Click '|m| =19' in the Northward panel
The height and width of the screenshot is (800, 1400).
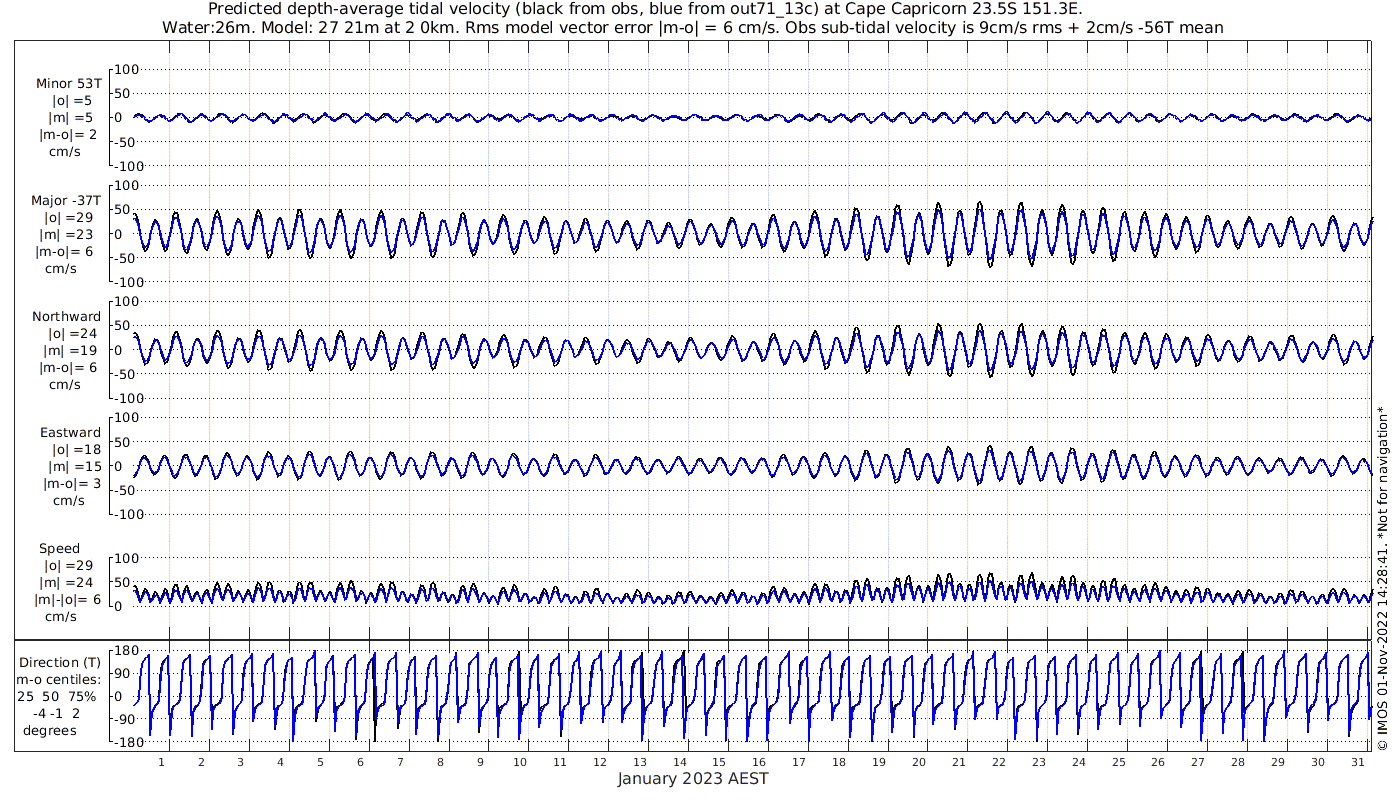70,350
